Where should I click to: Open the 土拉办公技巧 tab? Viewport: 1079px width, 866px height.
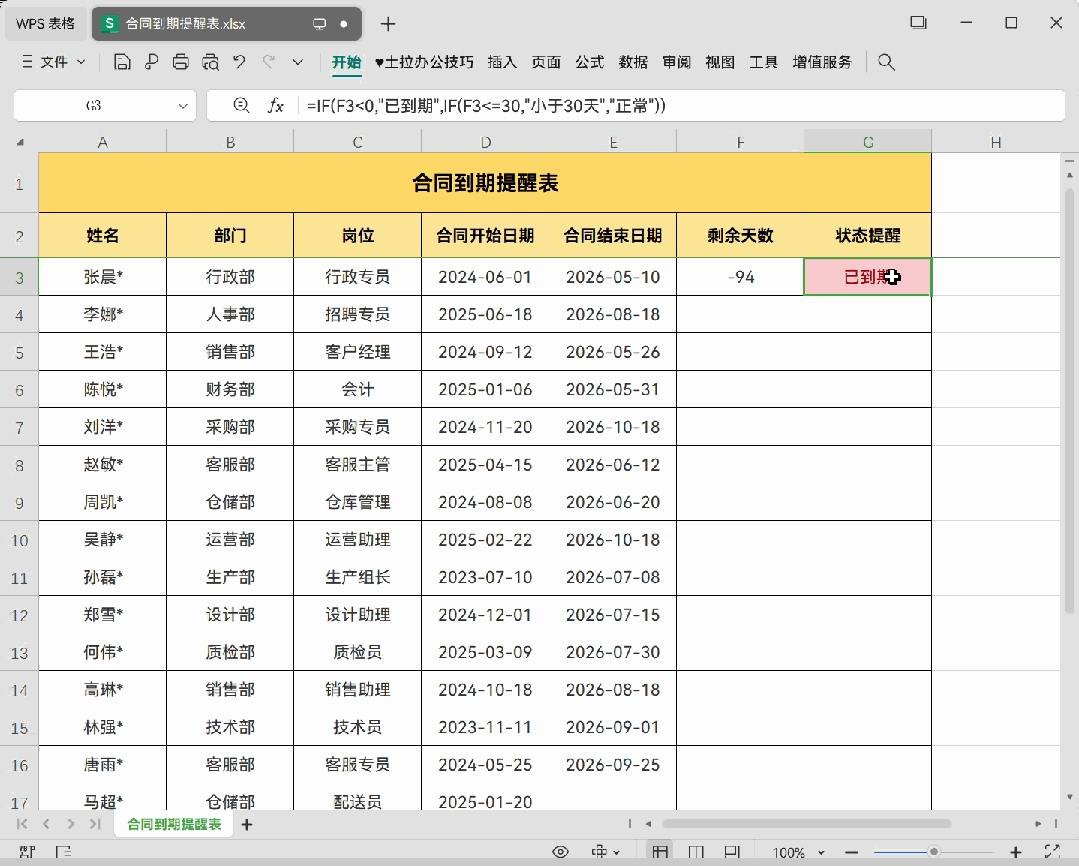click(x=424, y=62)
